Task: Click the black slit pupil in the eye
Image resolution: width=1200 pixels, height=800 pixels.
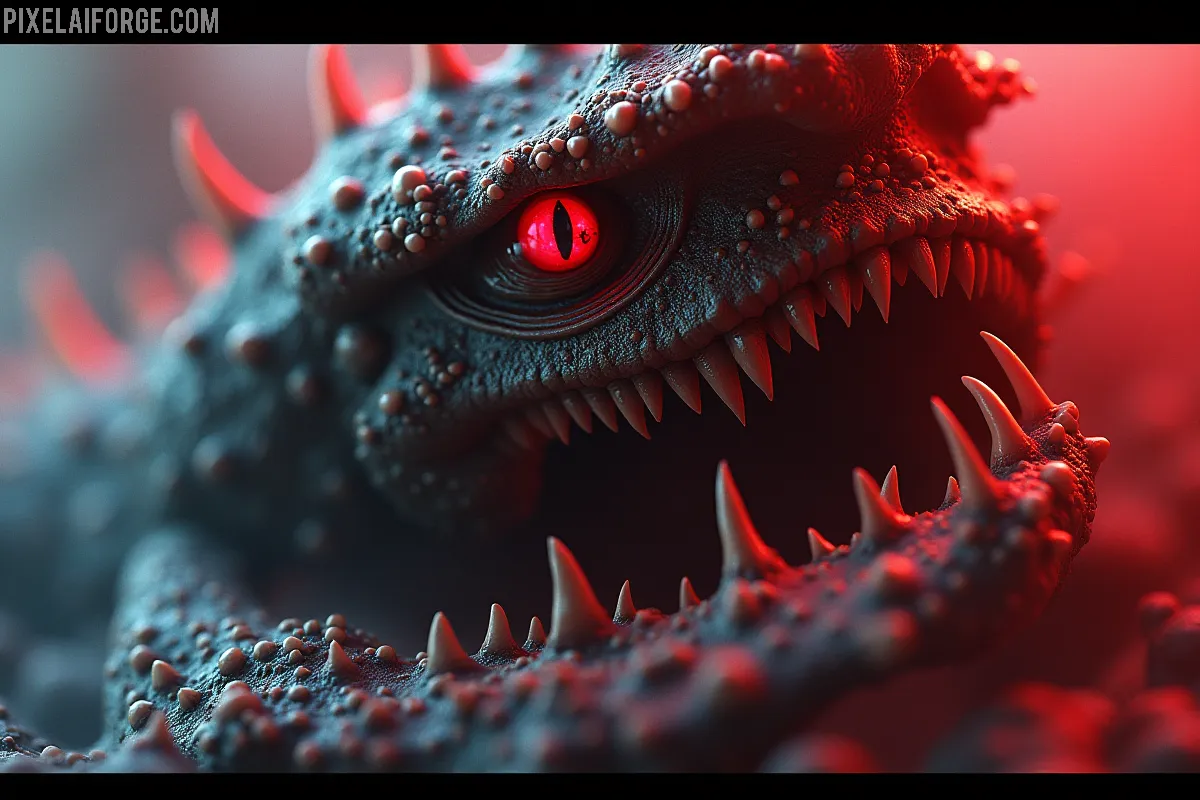Action: pos(563,230)
